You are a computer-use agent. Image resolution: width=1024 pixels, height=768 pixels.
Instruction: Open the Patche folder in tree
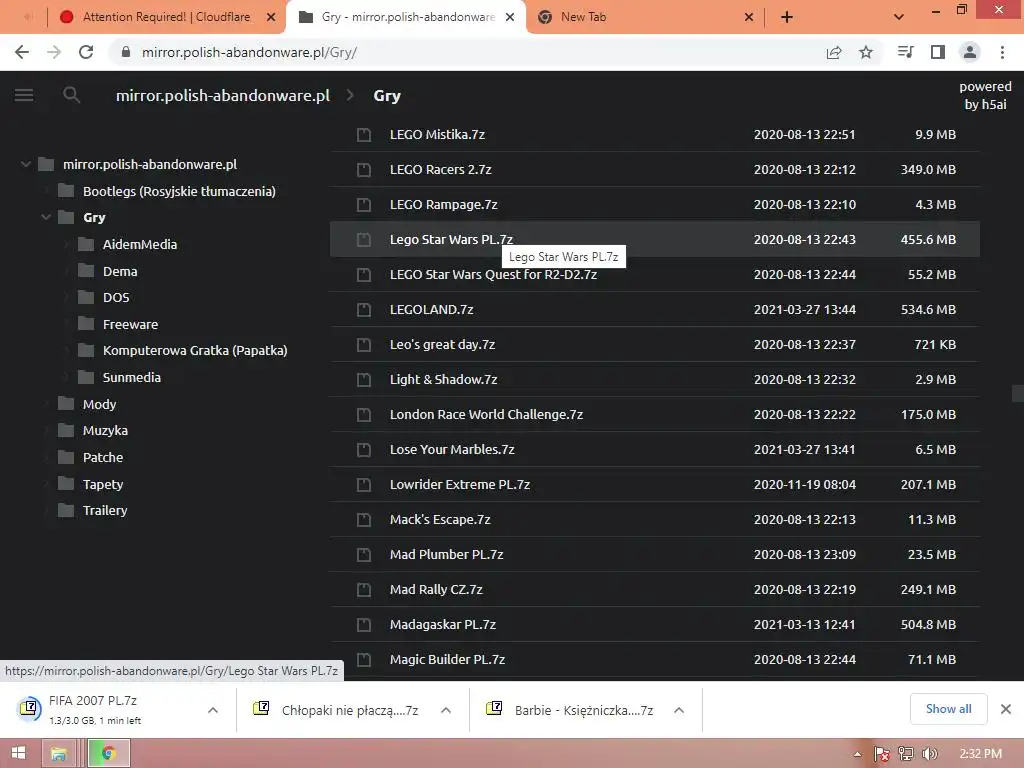(103, 457)
